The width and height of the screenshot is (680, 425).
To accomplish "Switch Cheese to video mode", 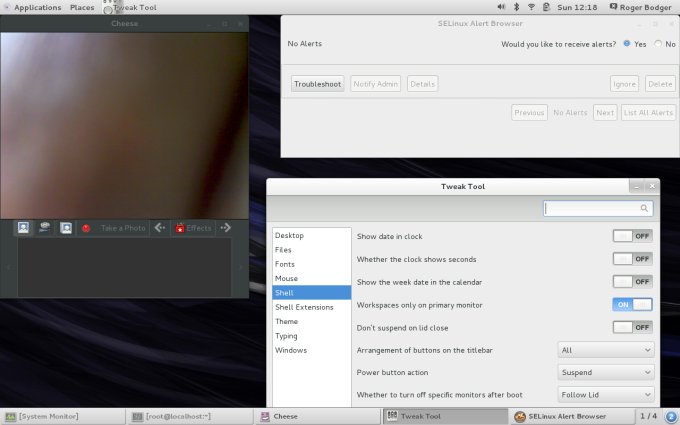I will pyautogui.click(x=44, y=228).
